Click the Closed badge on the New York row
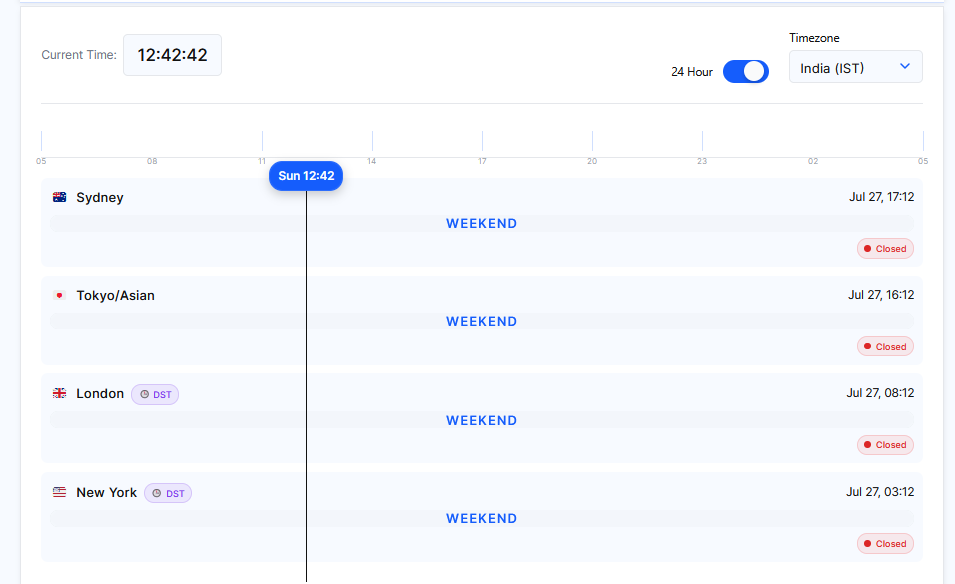This screenshot has height=584, width=955. point(885,543)
